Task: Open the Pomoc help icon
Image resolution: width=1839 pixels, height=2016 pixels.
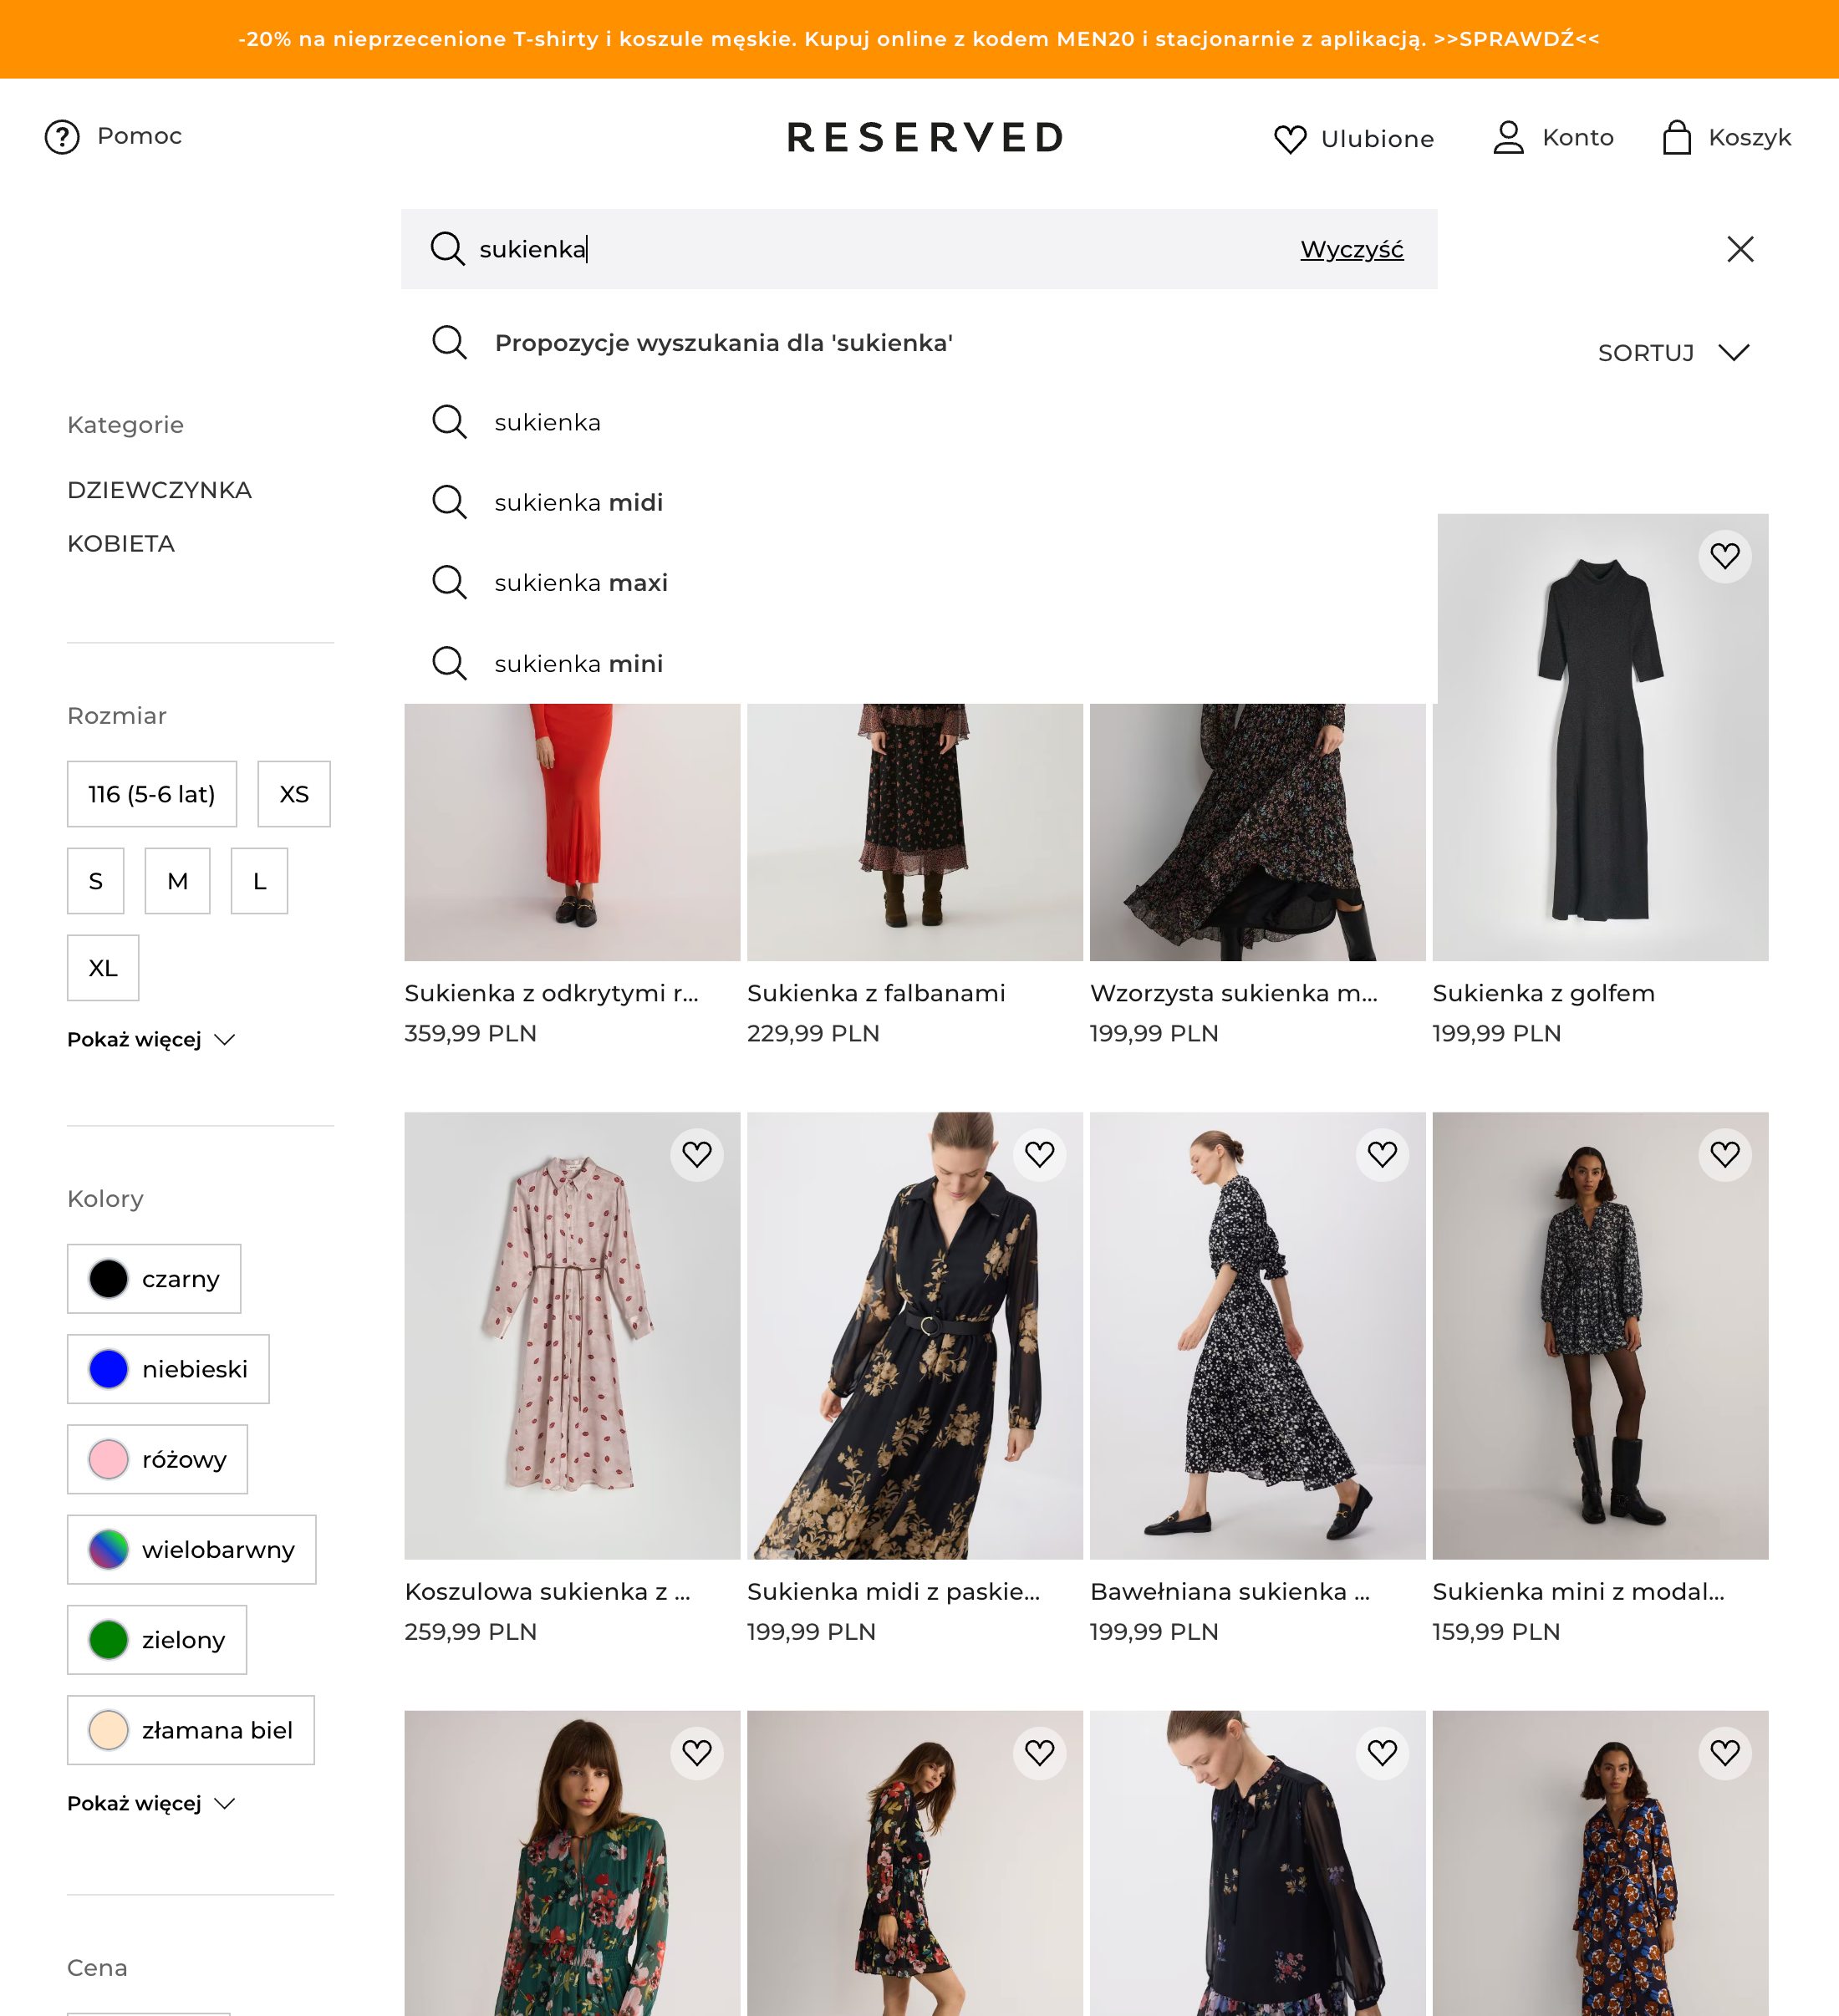Action: 62,137
